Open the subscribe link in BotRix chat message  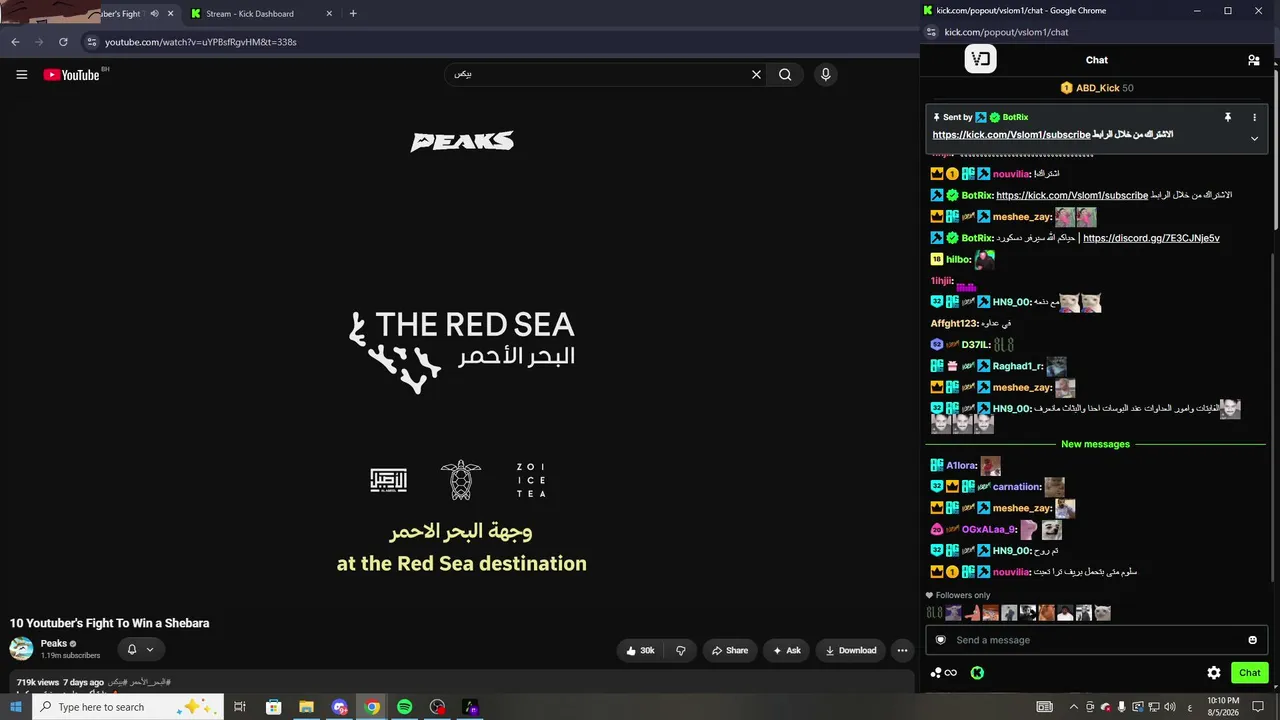pos(1072,195)
